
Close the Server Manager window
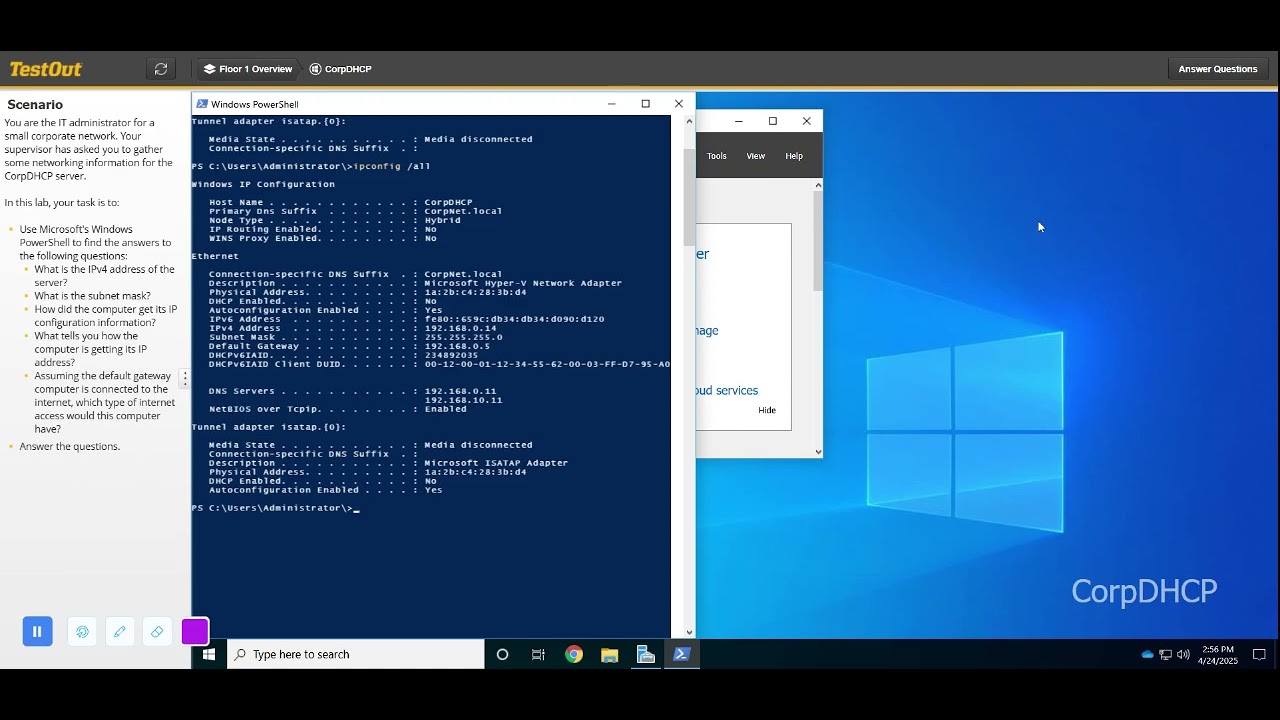[807, 121]
